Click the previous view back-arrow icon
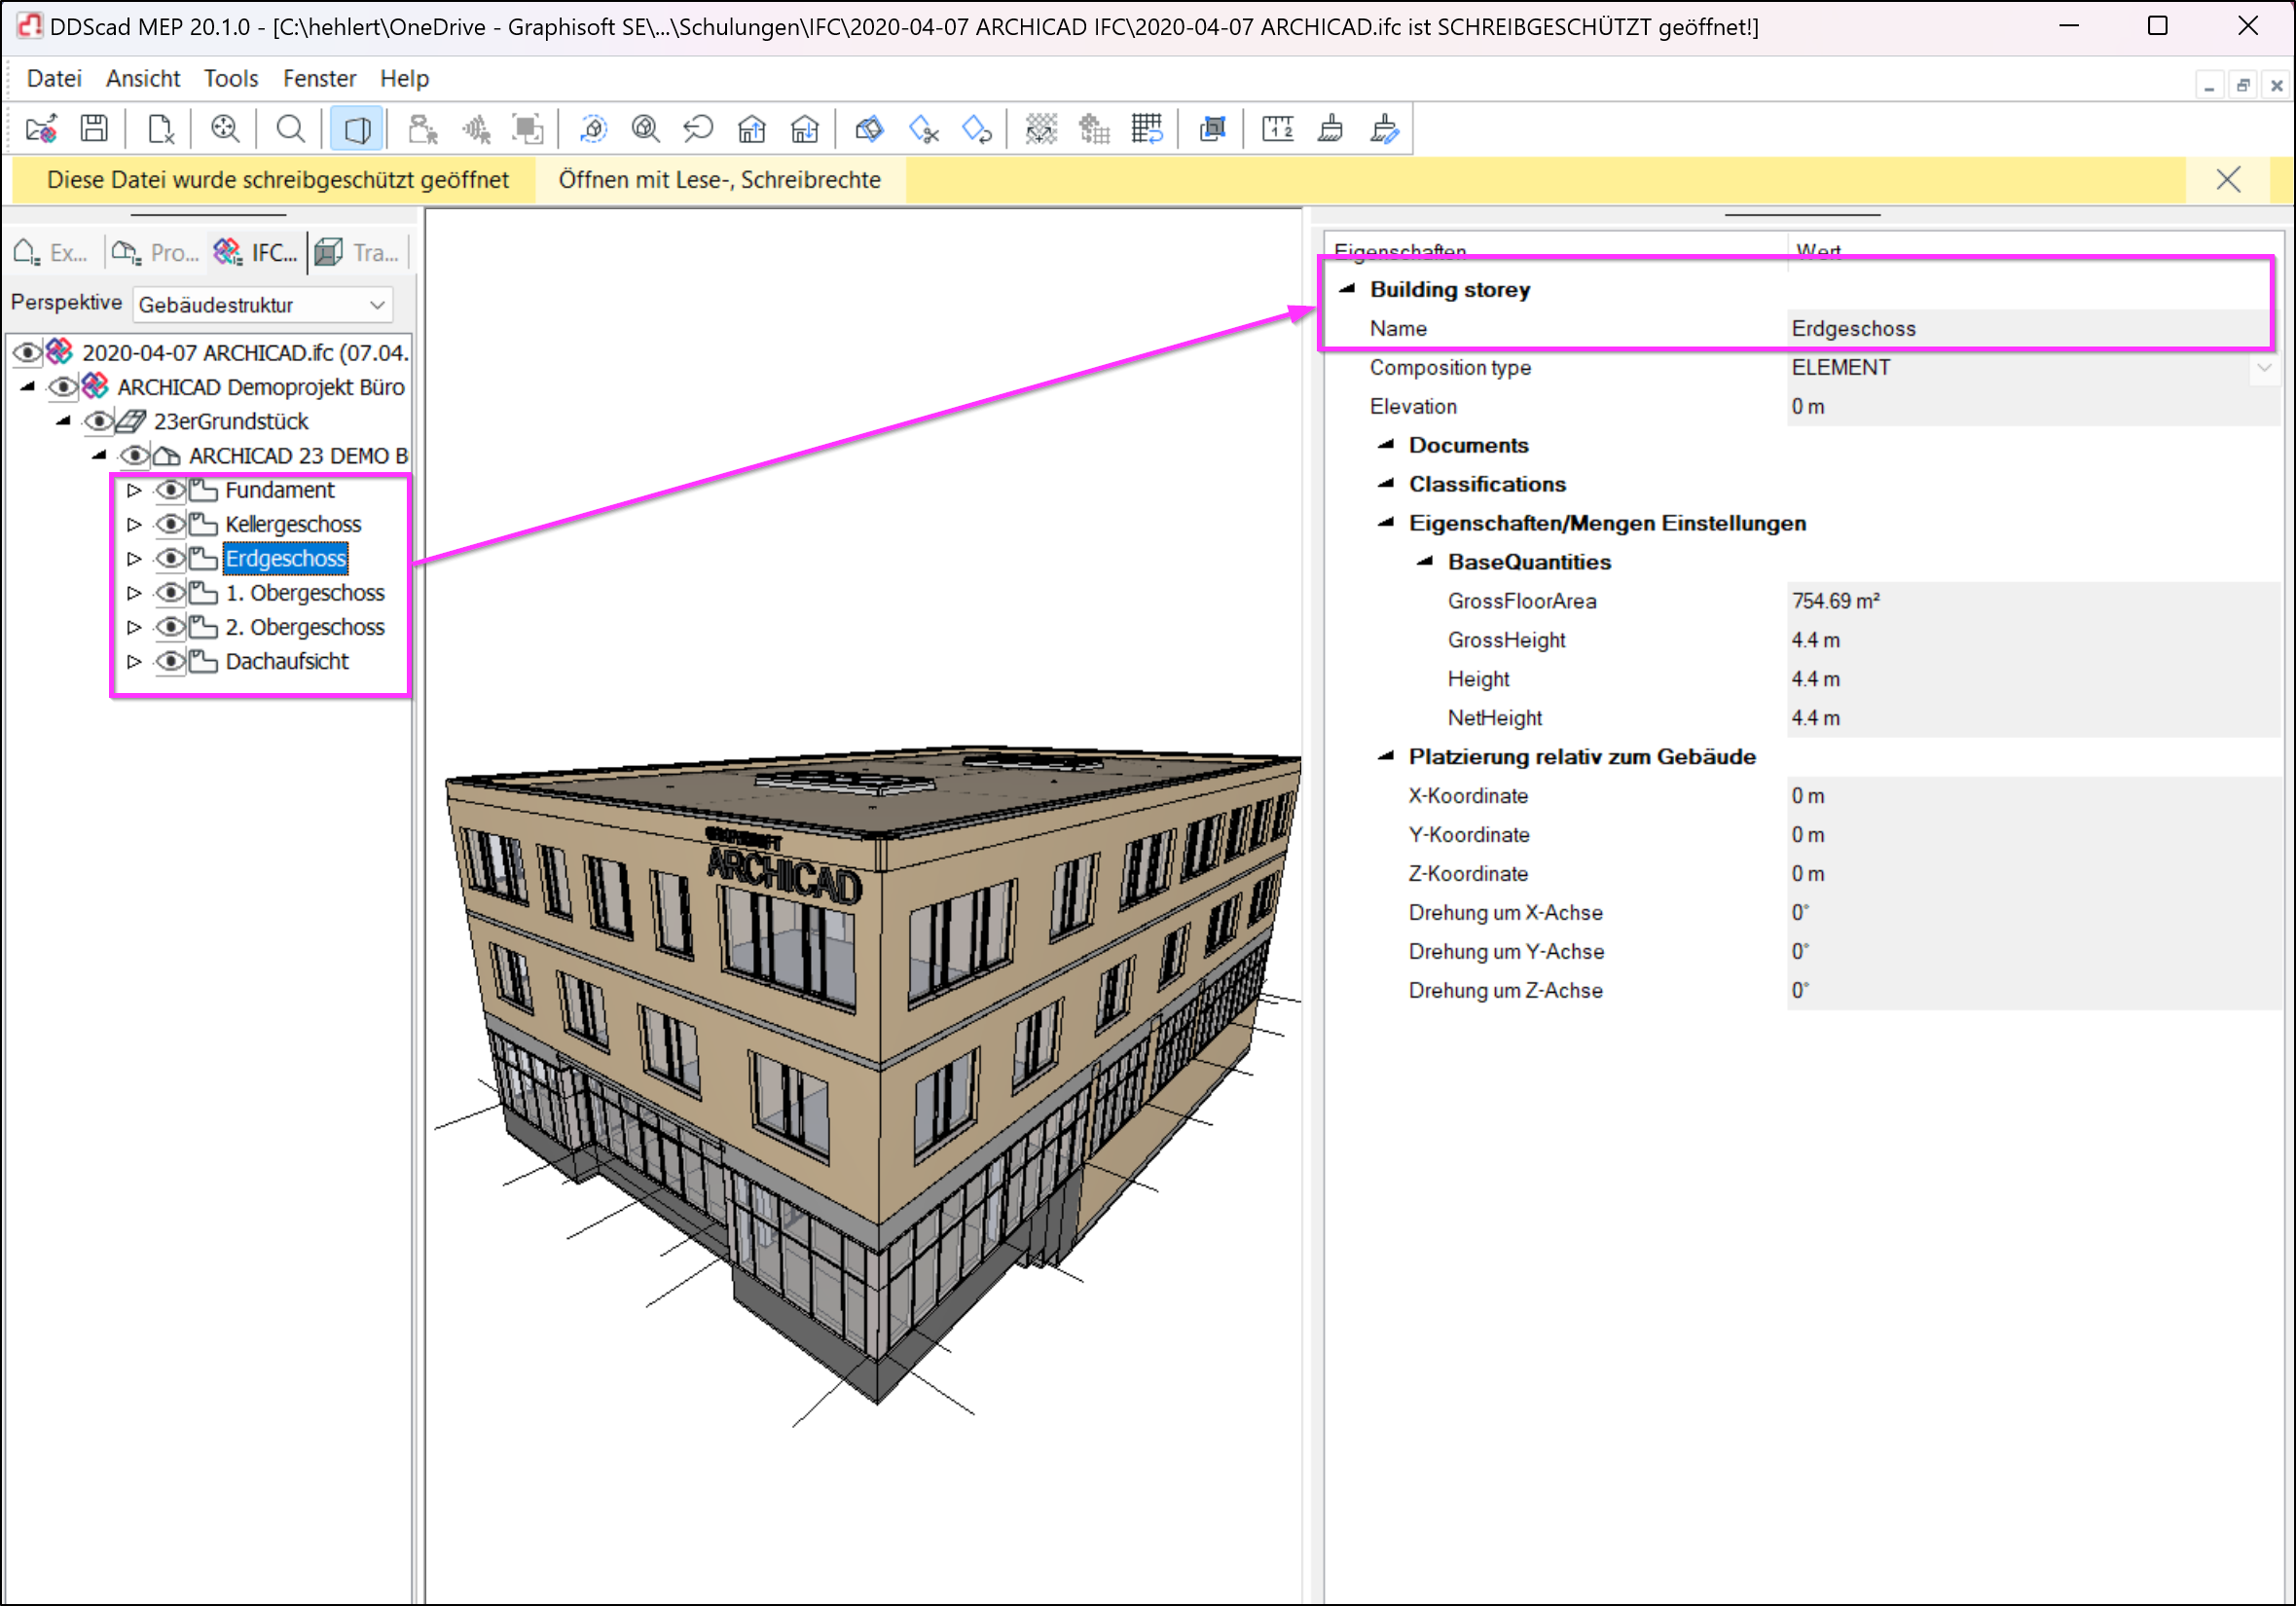 [x=698, y=129]
